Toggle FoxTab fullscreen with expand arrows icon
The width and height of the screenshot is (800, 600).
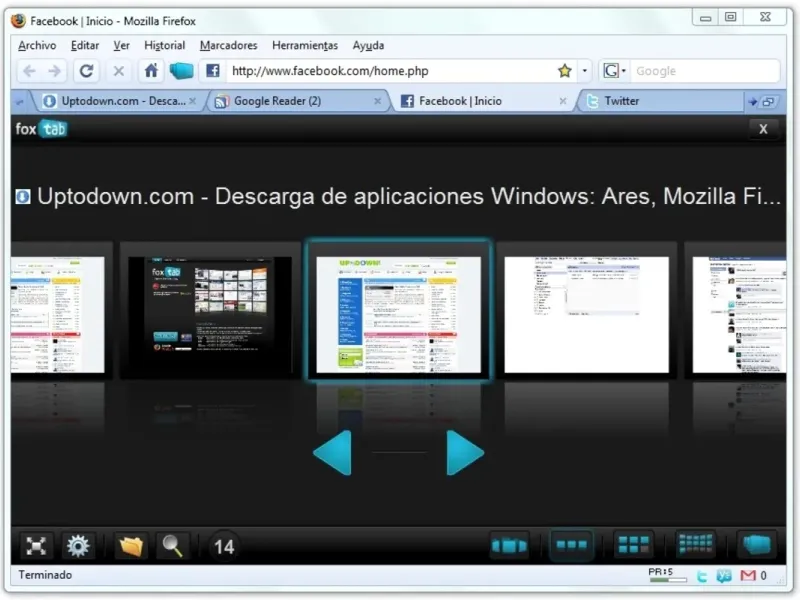(36, 546)
